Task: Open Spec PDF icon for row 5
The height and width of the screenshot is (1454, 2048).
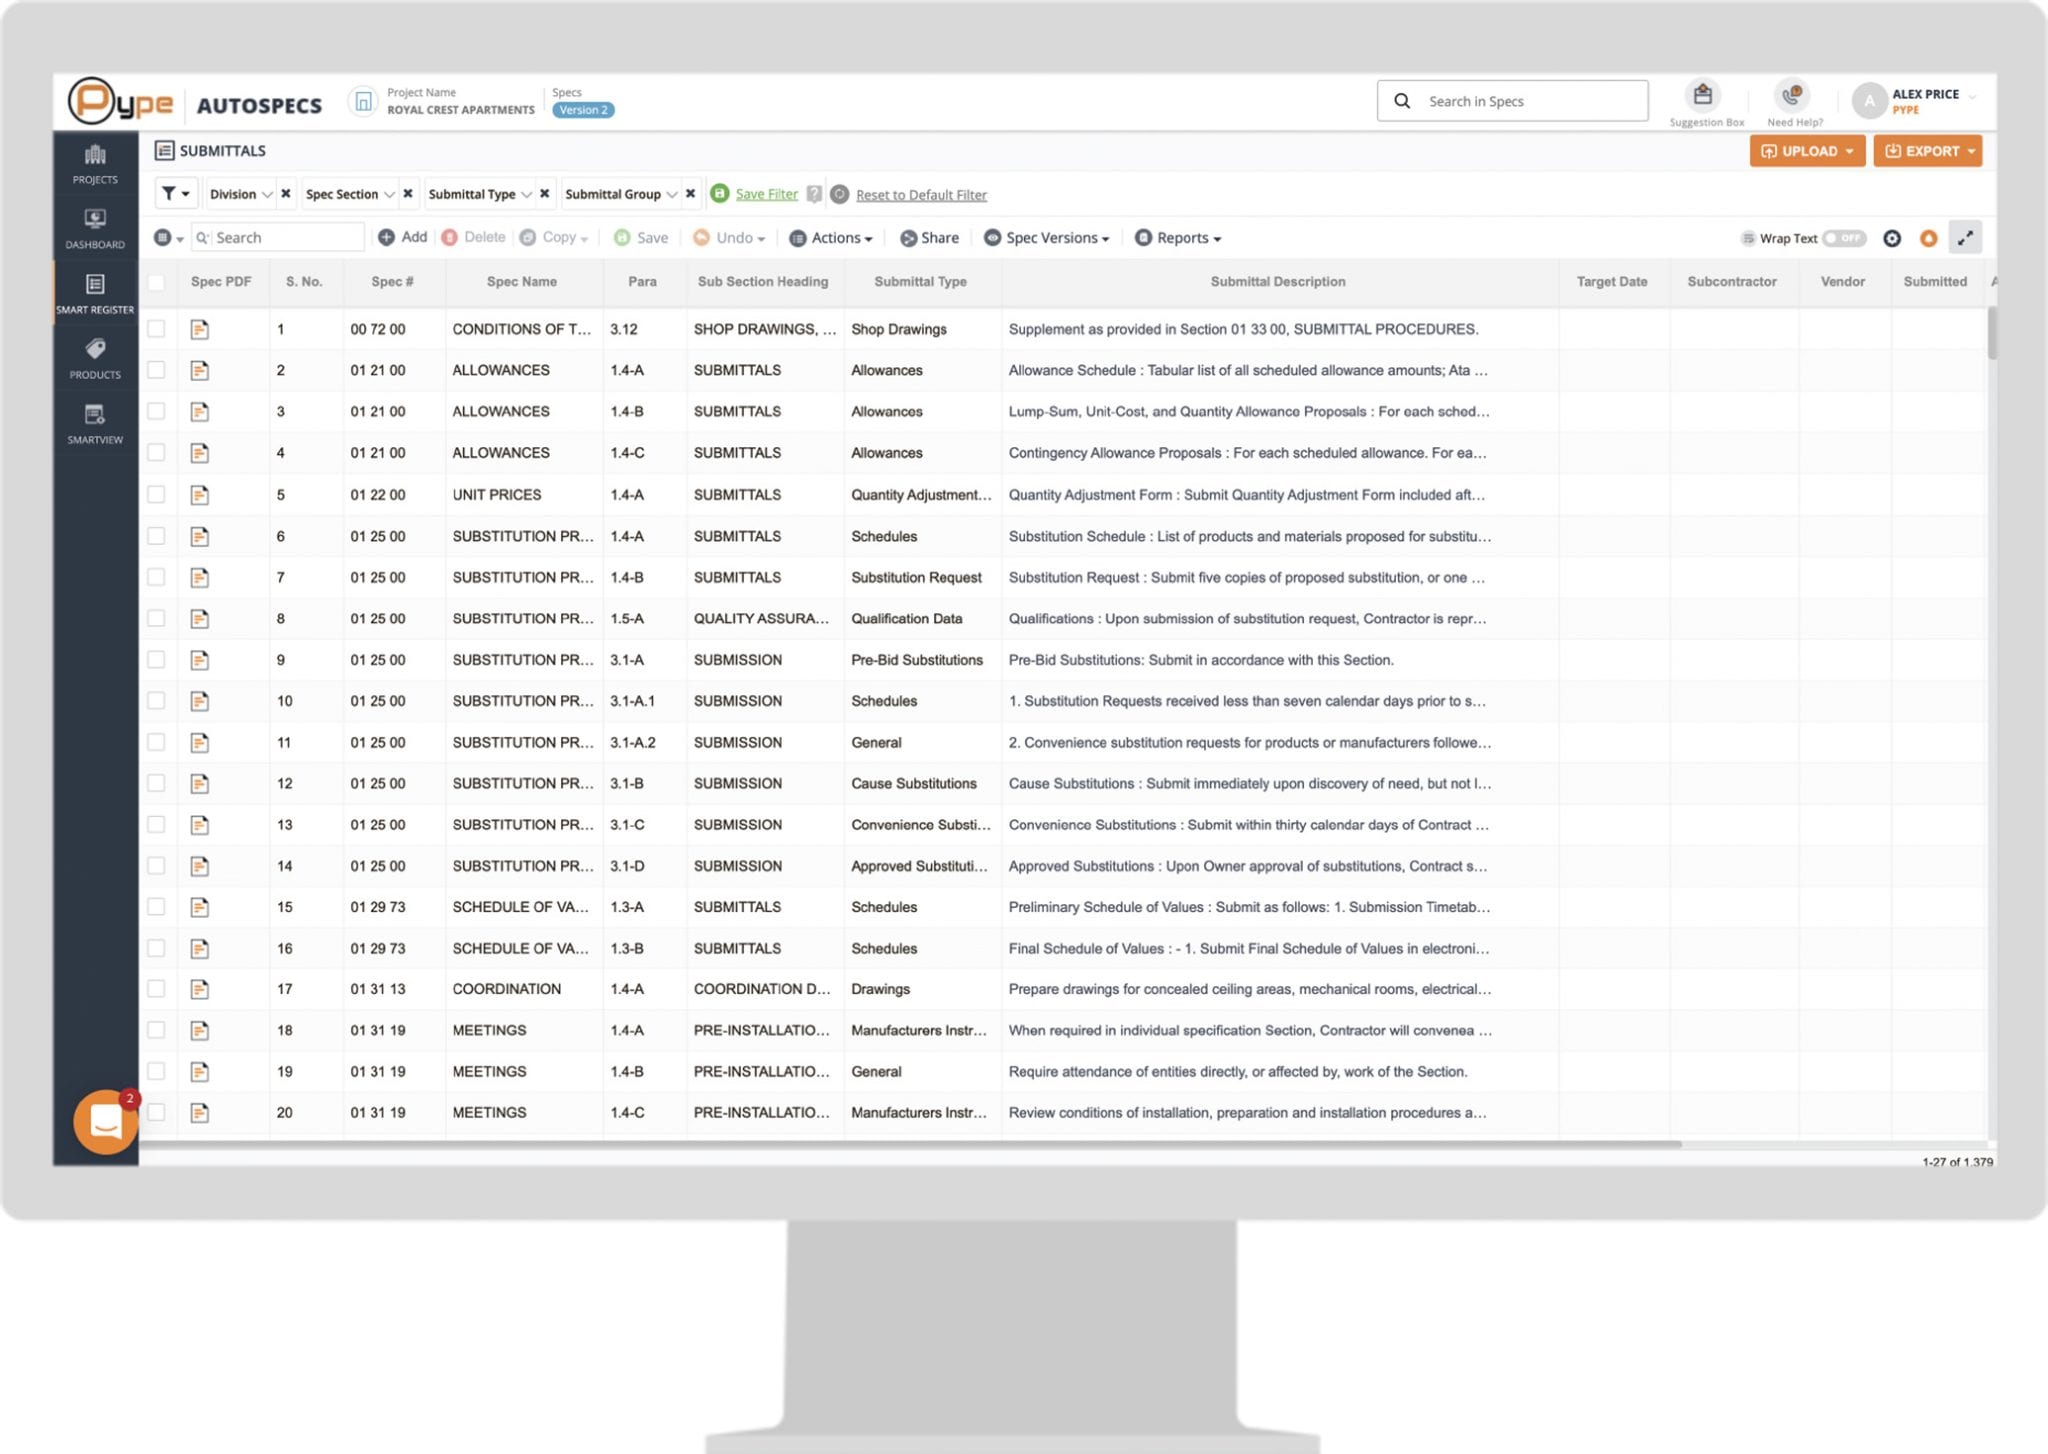Action: click(200, 495)
